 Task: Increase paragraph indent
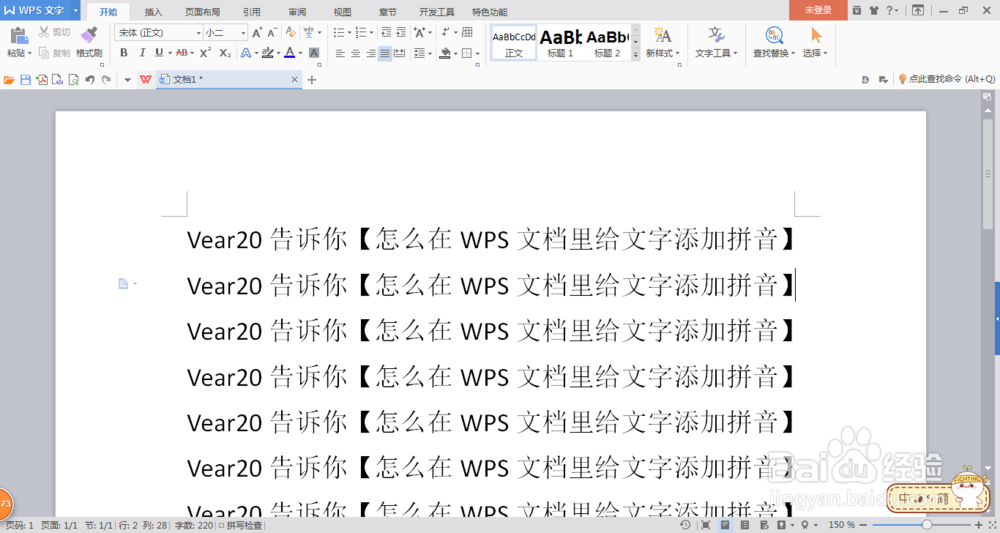point(401,33)
